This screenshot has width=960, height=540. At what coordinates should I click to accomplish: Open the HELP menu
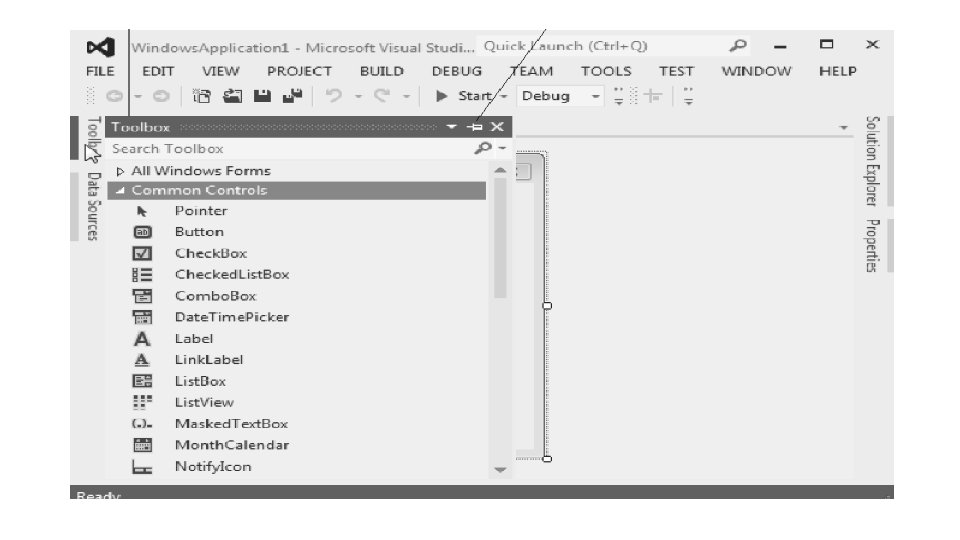[838, 71]
